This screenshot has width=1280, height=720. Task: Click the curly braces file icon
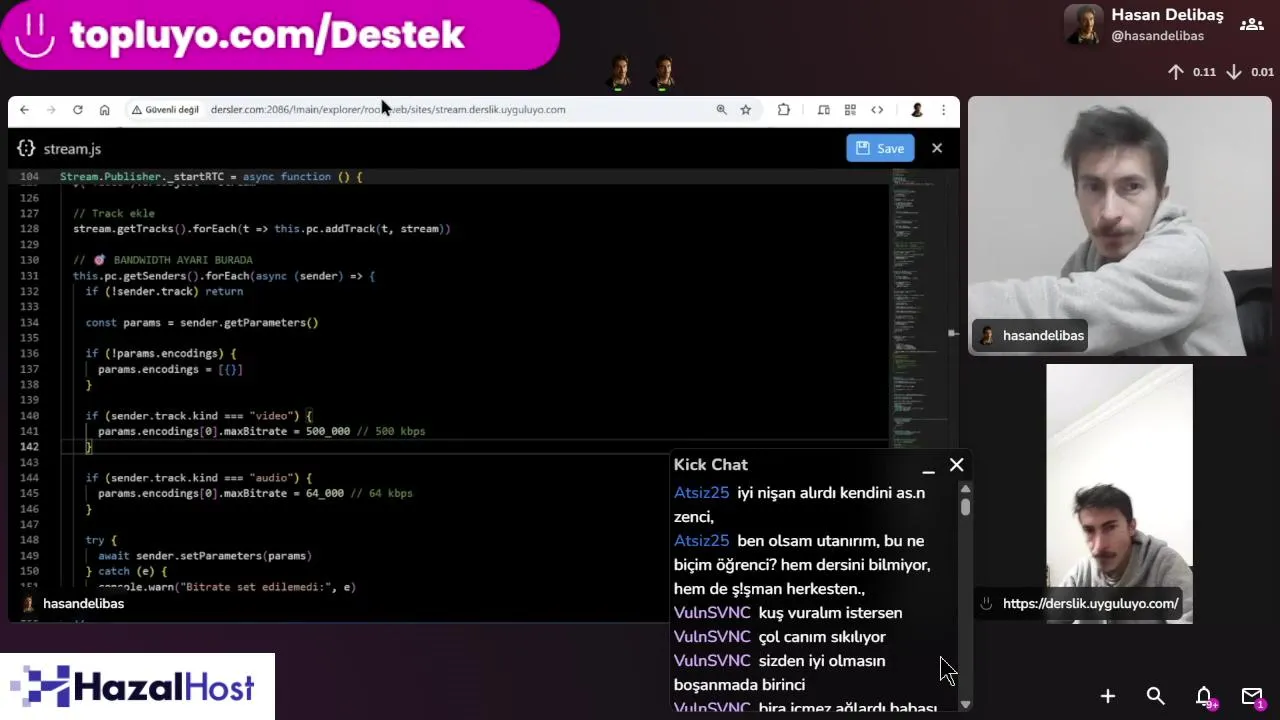26,148
